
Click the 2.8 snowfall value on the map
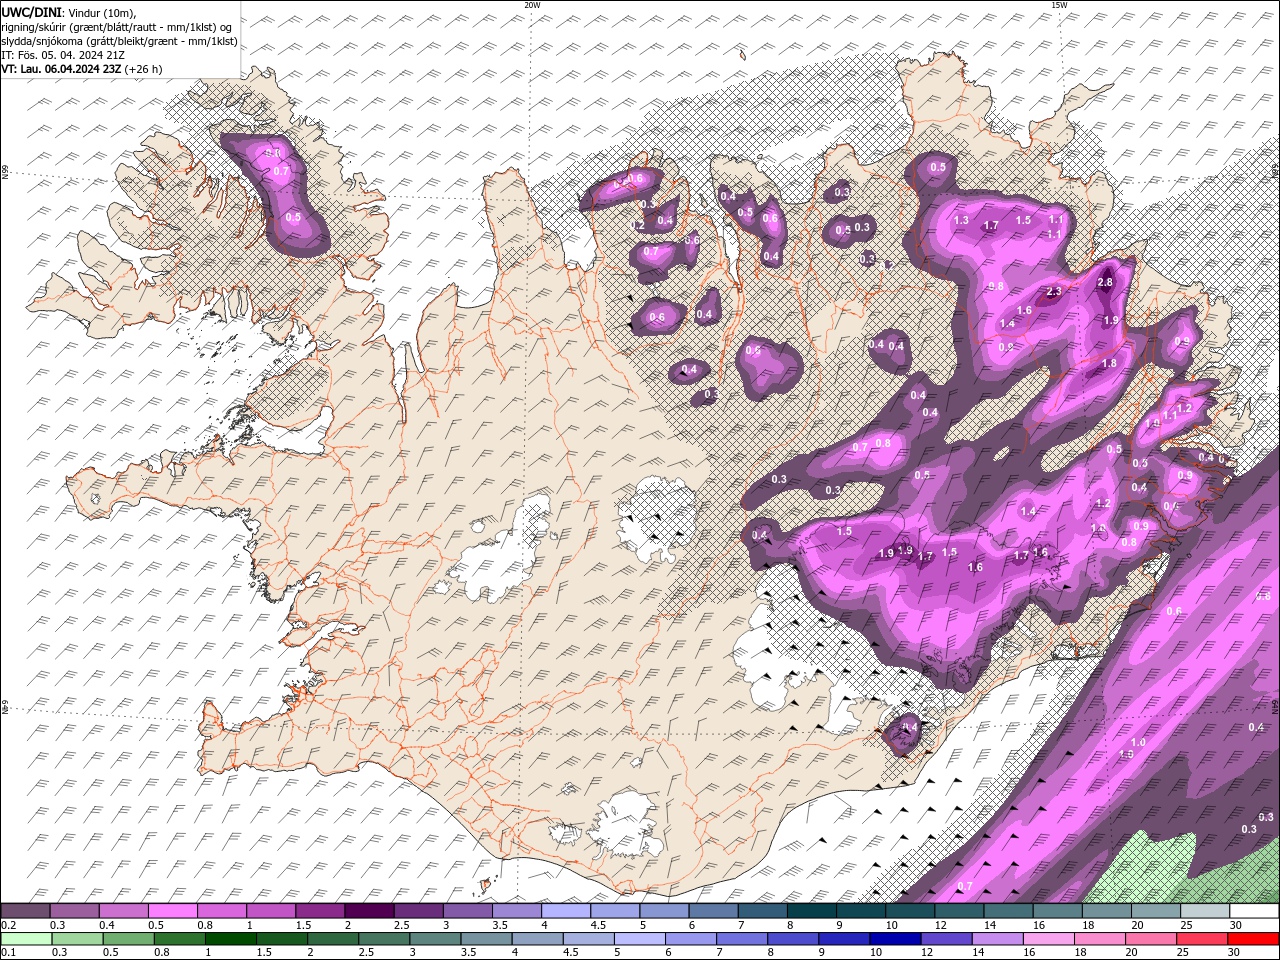(1105, 283)
